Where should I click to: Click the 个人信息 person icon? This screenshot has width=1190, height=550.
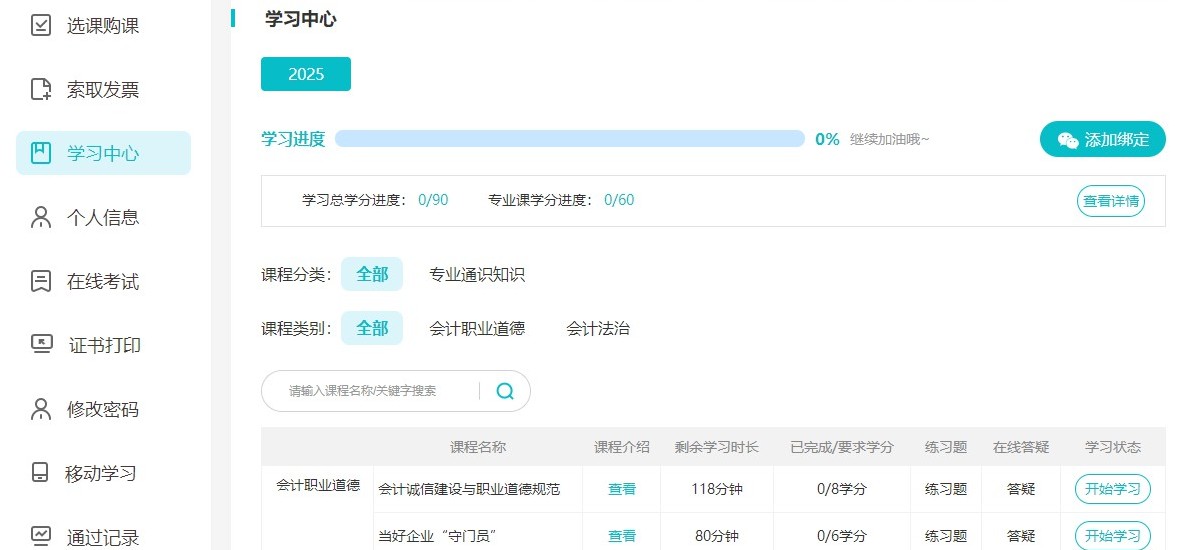40,217
